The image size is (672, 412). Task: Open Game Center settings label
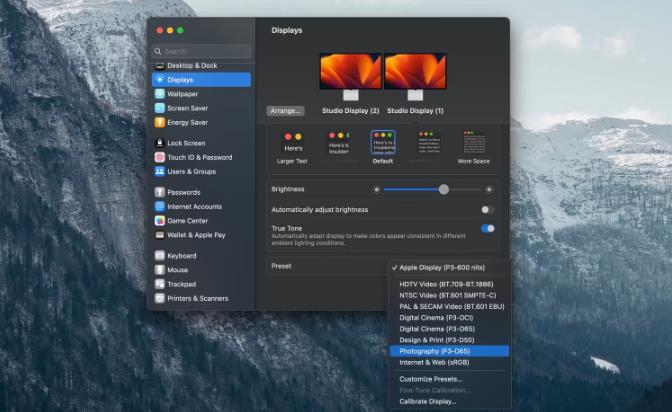[x=187, y=221]
